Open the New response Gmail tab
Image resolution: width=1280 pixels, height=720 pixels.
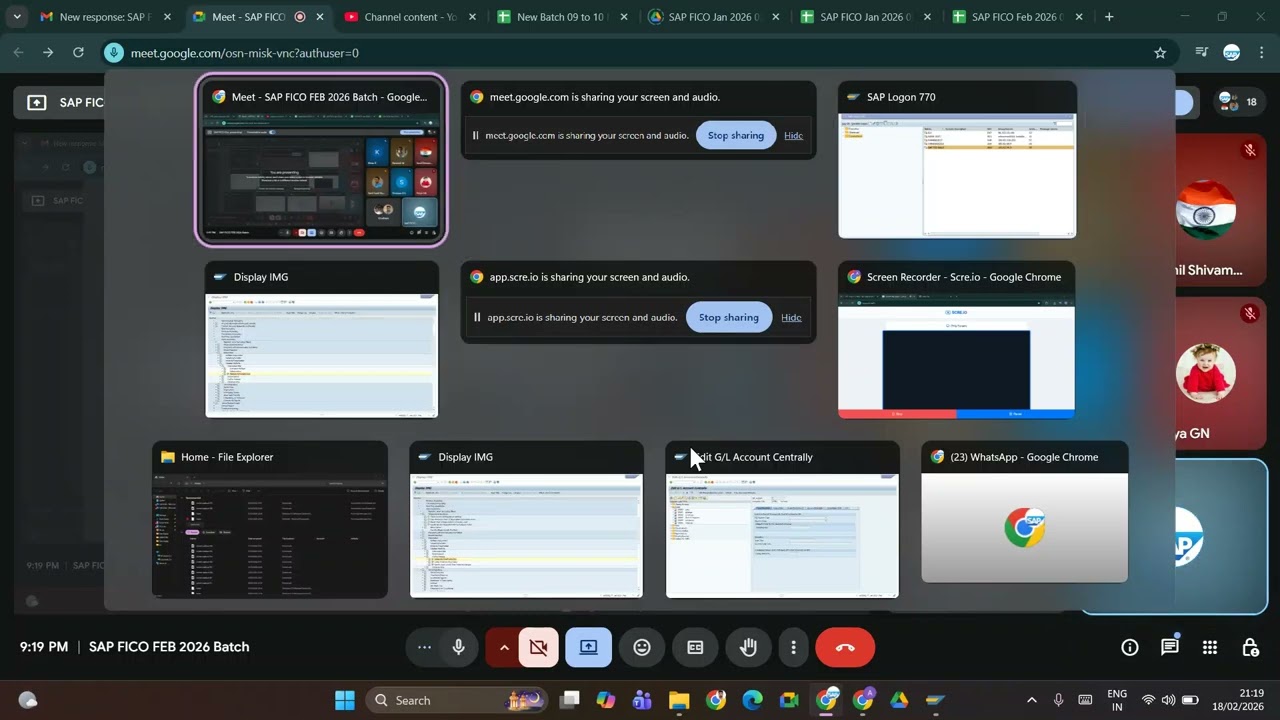click(x=105, y=17)
